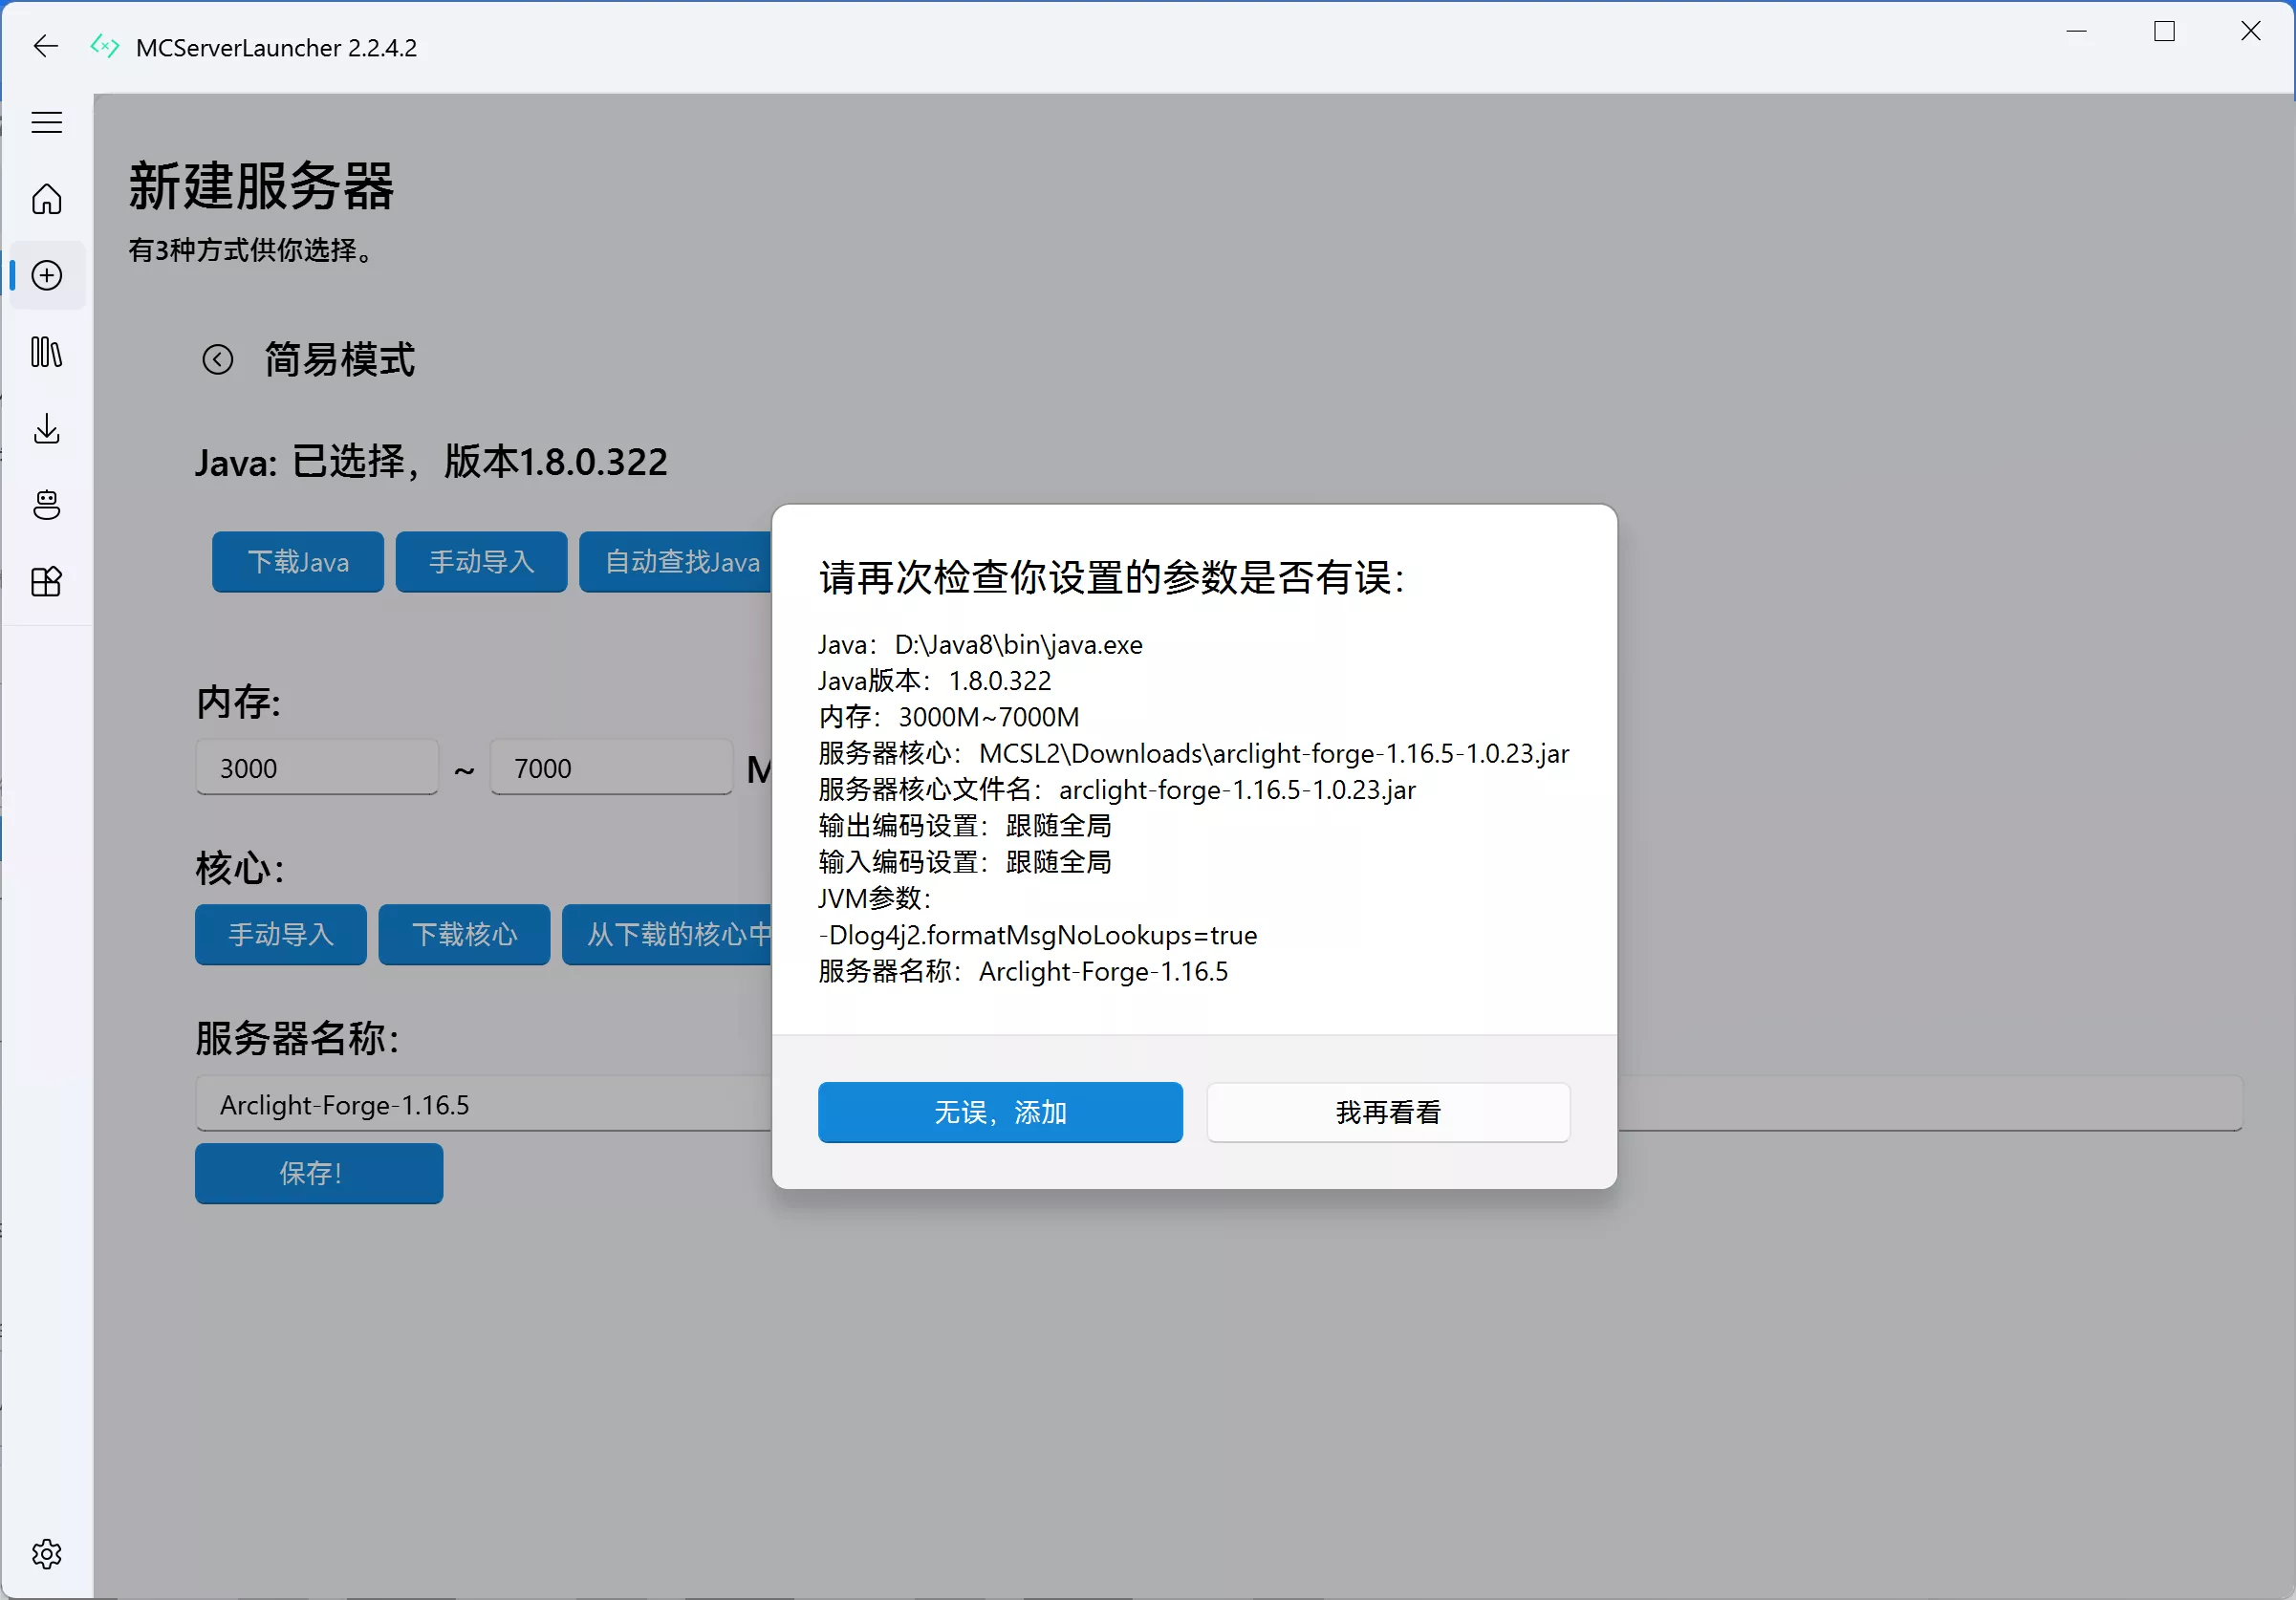Click the back arrow in the title bar
The image size is (2296, 1600).
click(45, 46)
